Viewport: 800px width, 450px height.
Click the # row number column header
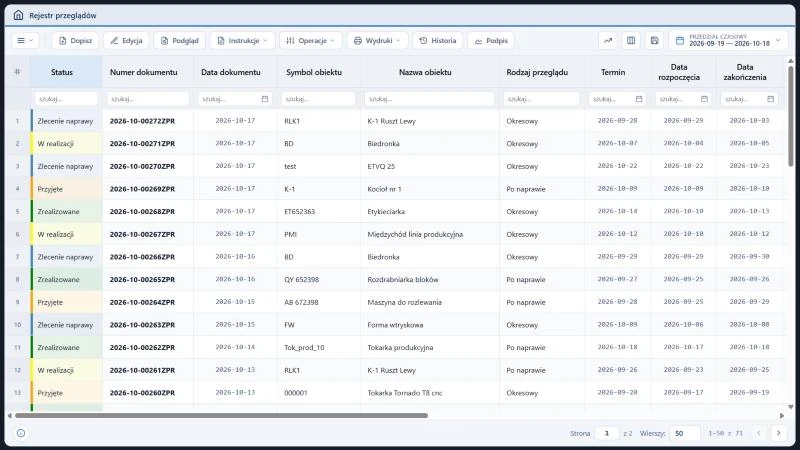coord(17,72)
